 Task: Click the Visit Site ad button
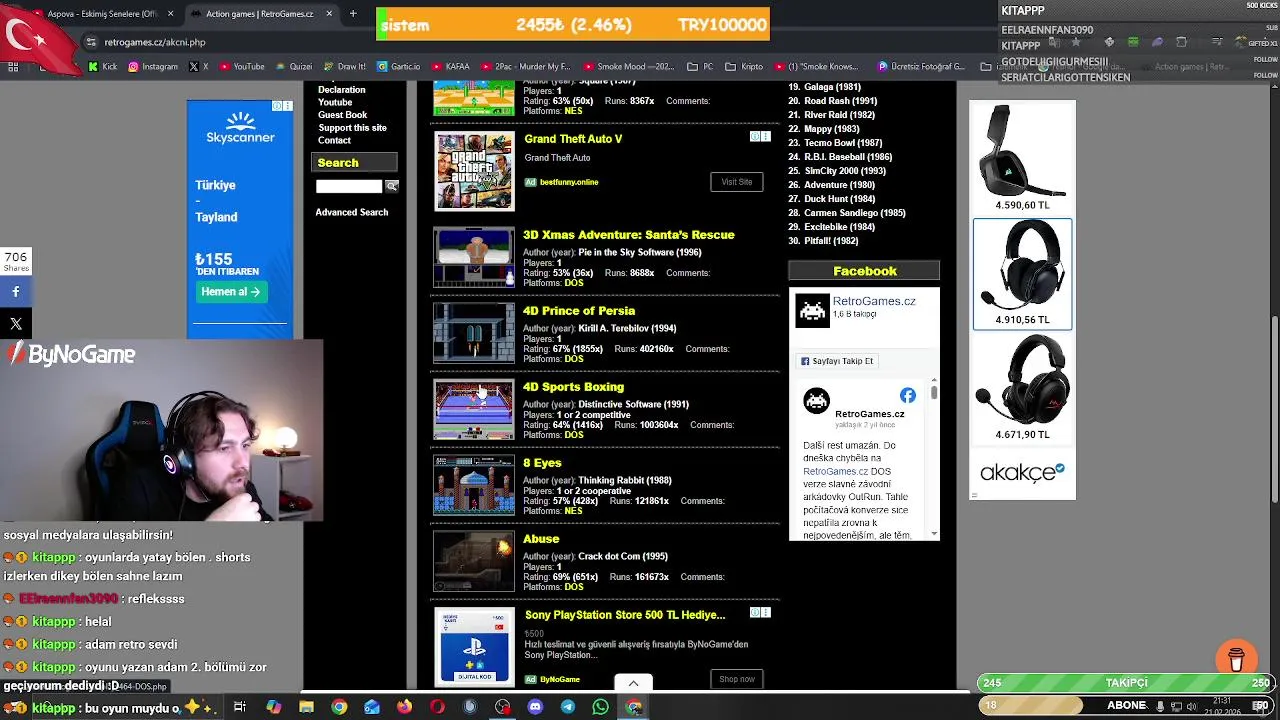tap(737, 182)
